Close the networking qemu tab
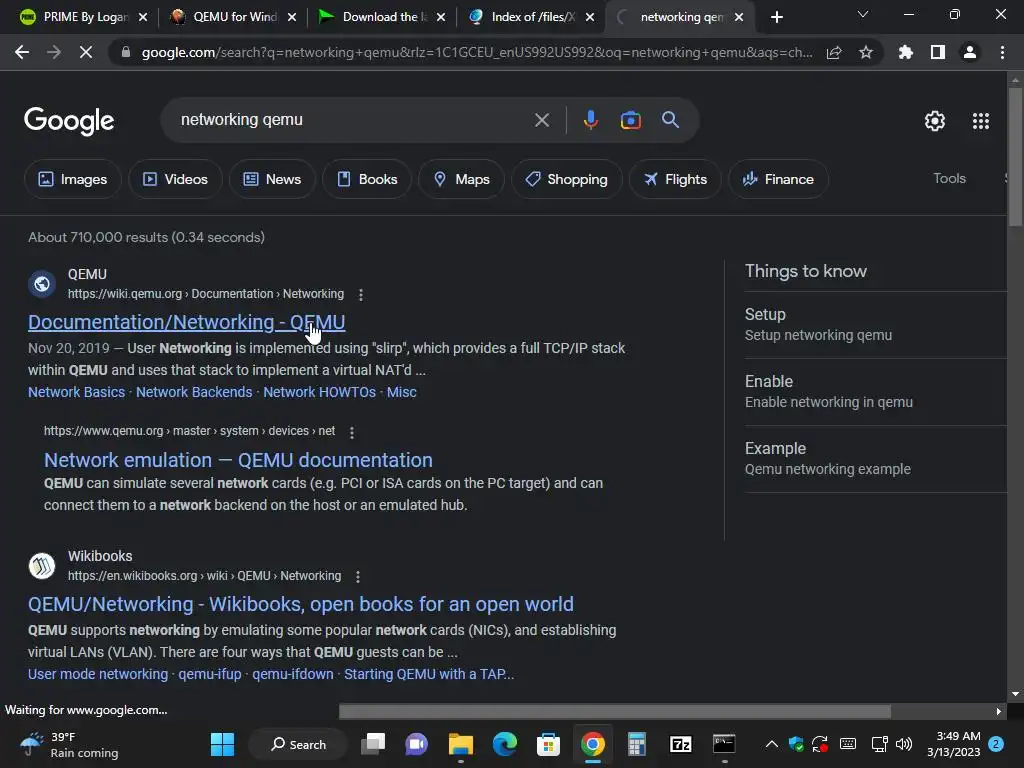Screen dimensions: 1024x768 coord(739,17)
